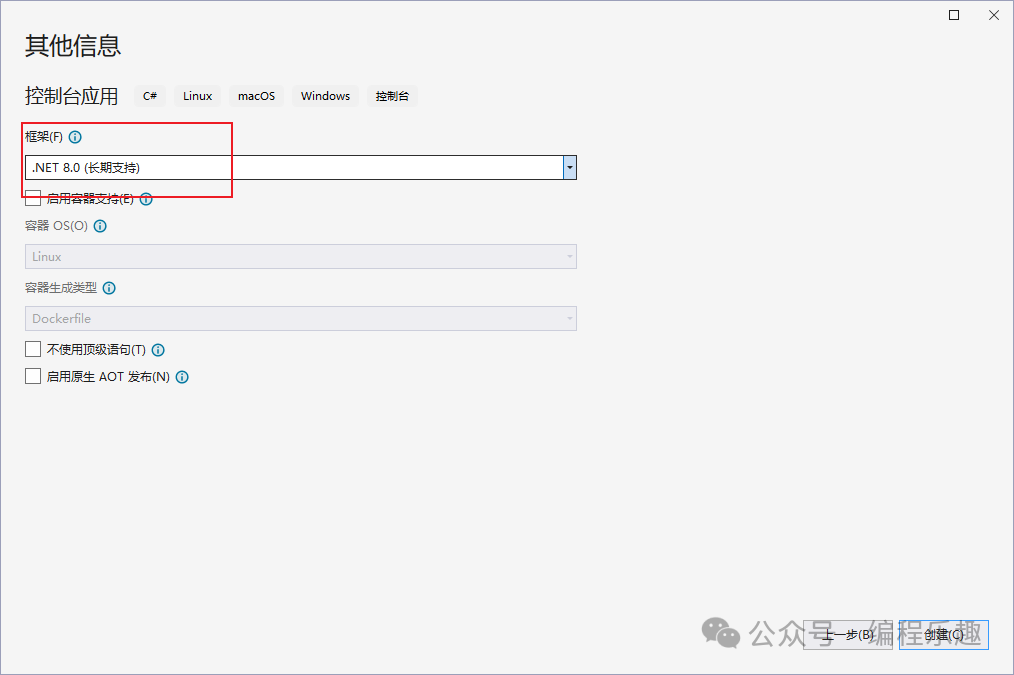1014x675 pixels.
Task: Click the Windows tag
Action: coord(325,96)
